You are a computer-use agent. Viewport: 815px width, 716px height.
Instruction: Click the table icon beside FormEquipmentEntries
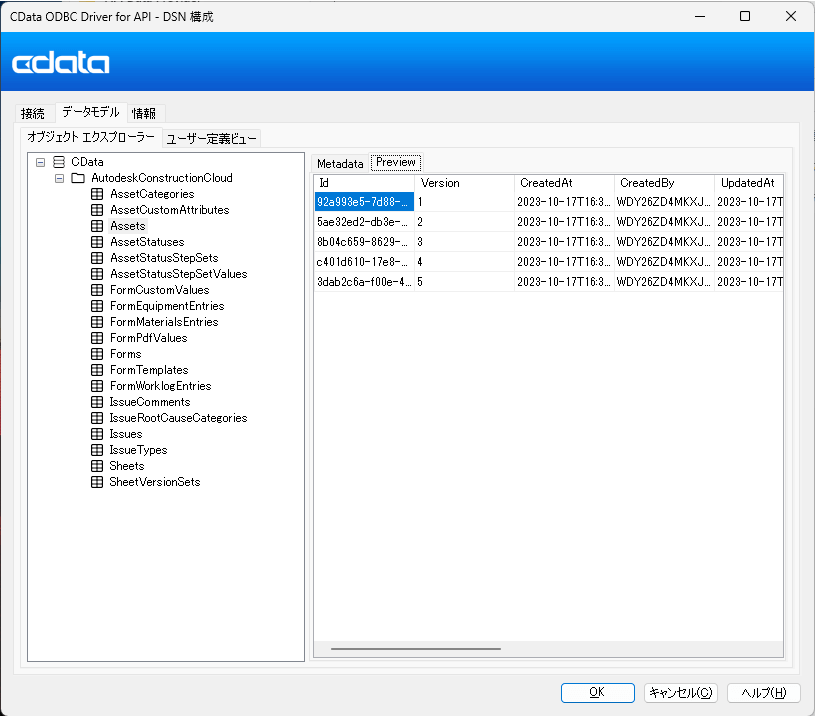[x=97, y=306]
